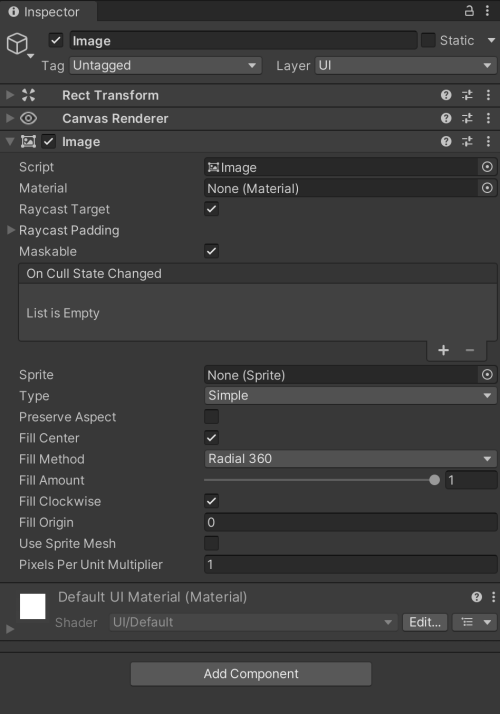
Task: Select the Inspector tab
Action: pos(45,11)
